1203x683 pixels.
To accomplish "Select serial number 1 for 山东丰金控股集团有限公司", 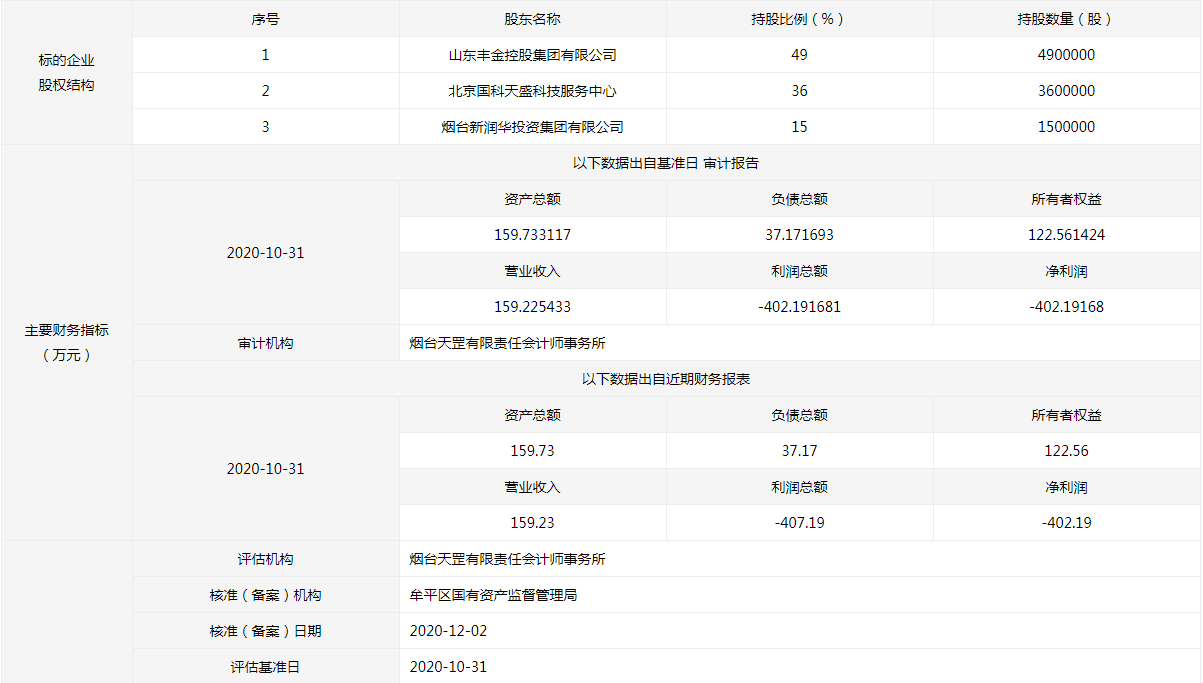I will [x=265, y=55].
